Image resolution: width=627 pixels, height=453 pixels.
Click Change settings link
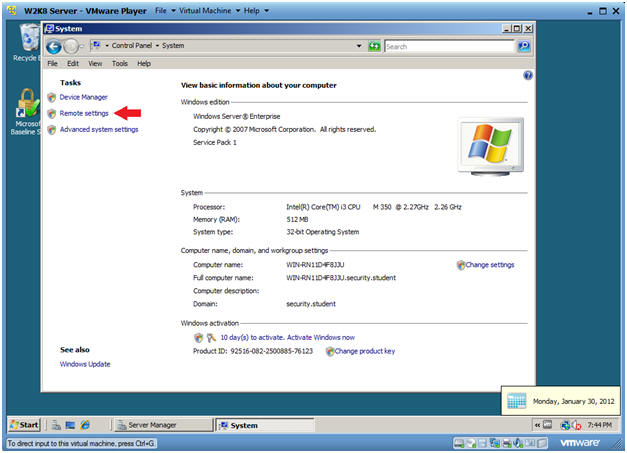pos(490,265)
